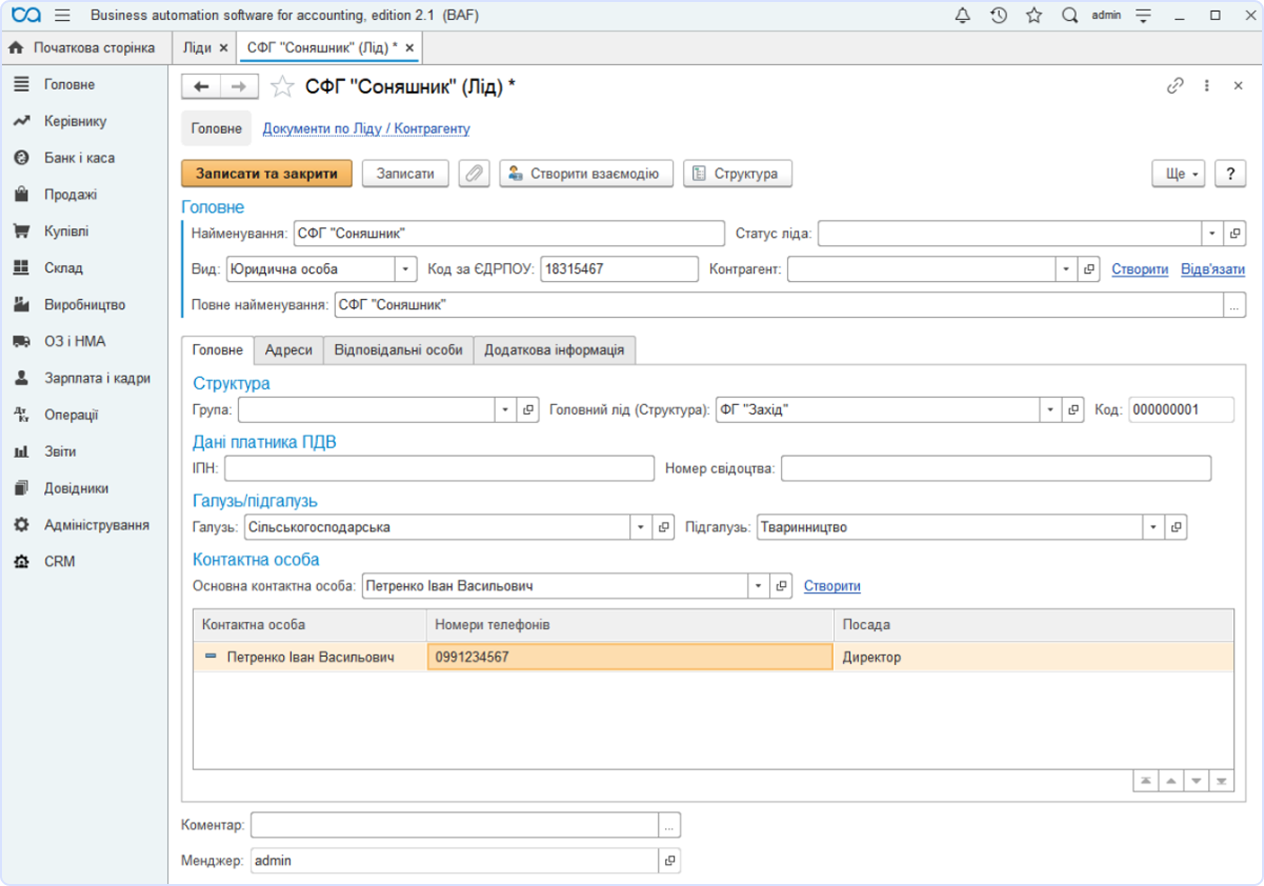The image size is (1264, 886).
Task: Click the Створити link next to Контрагент
Action: coord(1140,270)
